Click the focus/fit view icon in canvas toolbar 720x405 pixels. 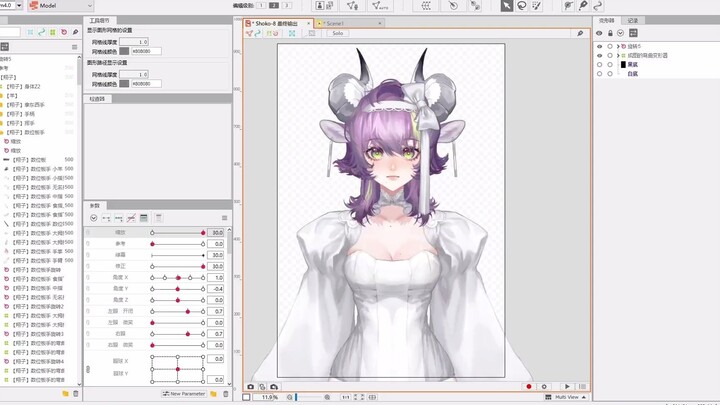(x=292, y=33)
